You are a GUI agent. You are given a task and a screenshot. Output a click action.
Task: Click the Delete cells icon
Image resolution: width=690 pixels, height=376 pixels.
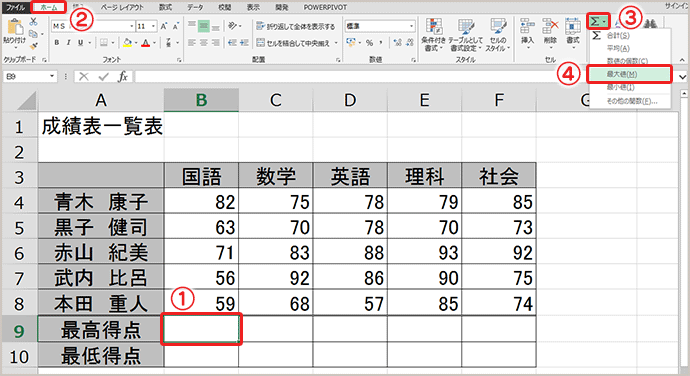550,26
